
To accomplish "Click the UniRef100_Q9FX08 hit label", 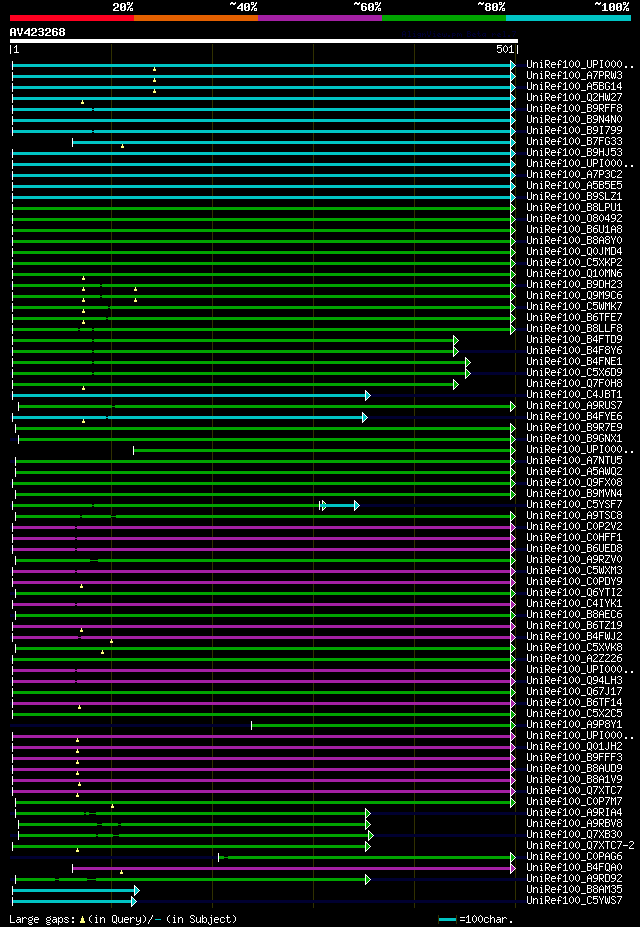I will tap(574, 483).
